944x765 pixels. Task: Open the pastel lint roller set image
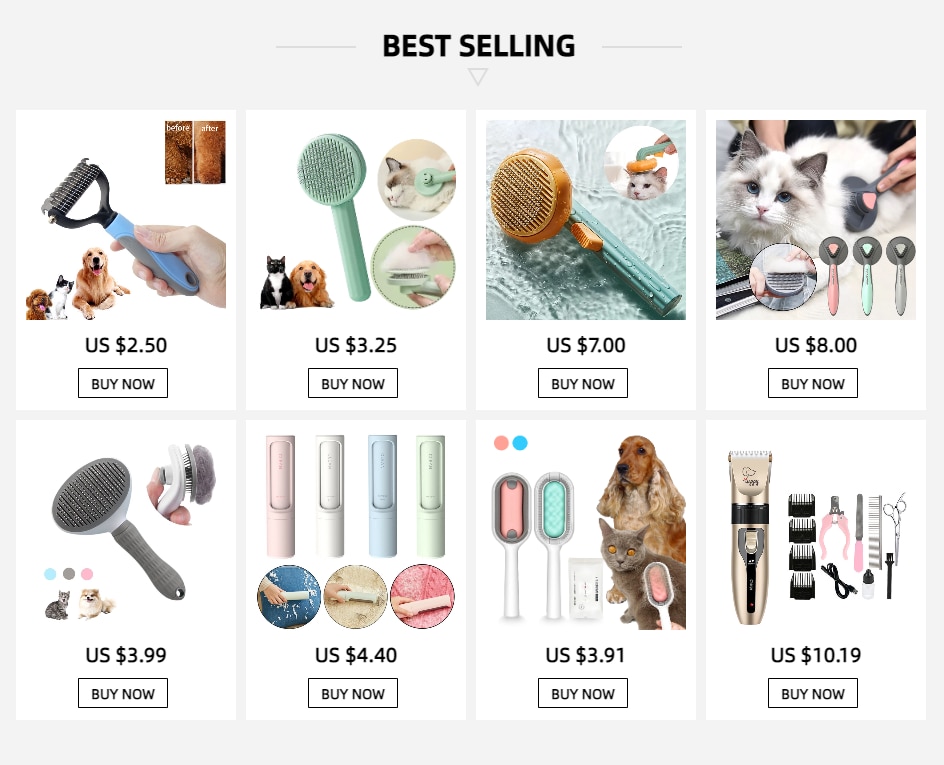tap(356, 530)
